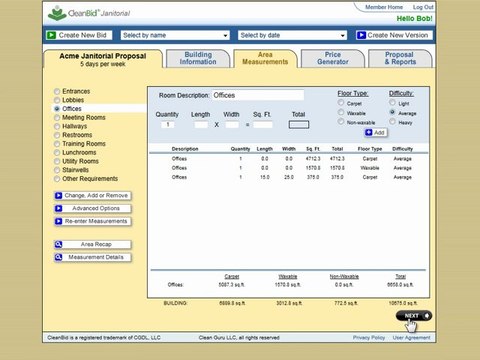The image size is (480, 360).
Task: Open the Select by name dropdown
Action: 175,35
